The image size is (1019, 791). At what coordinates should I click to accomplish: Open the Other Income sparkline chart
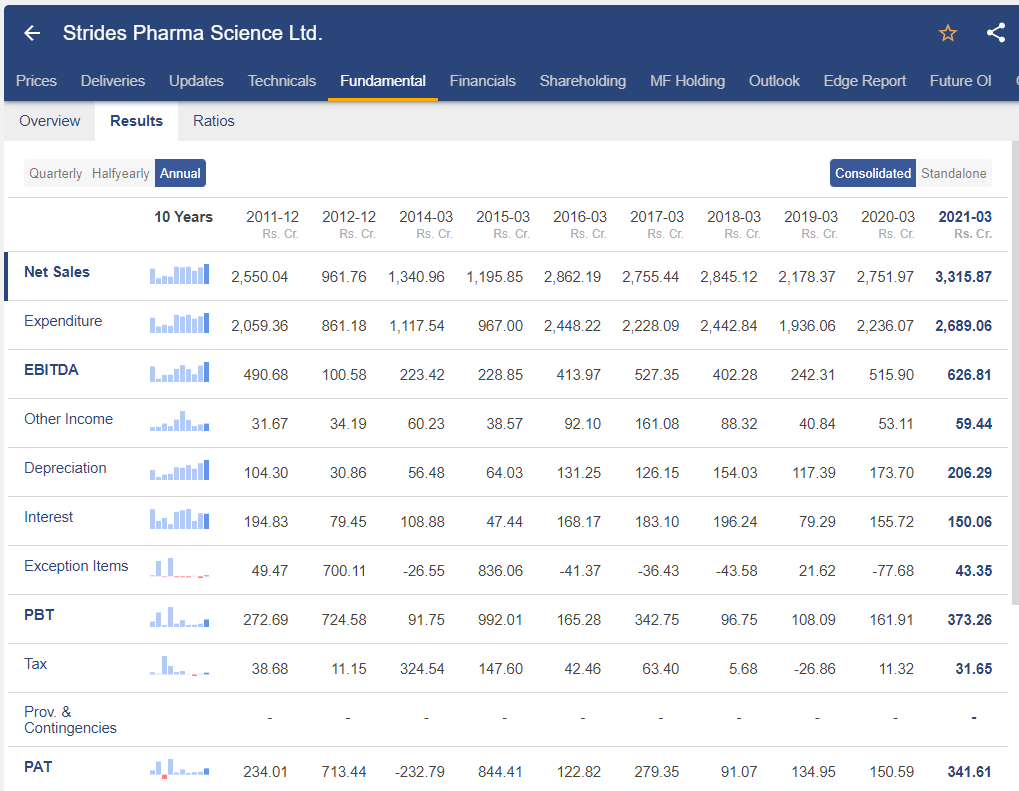179,421
